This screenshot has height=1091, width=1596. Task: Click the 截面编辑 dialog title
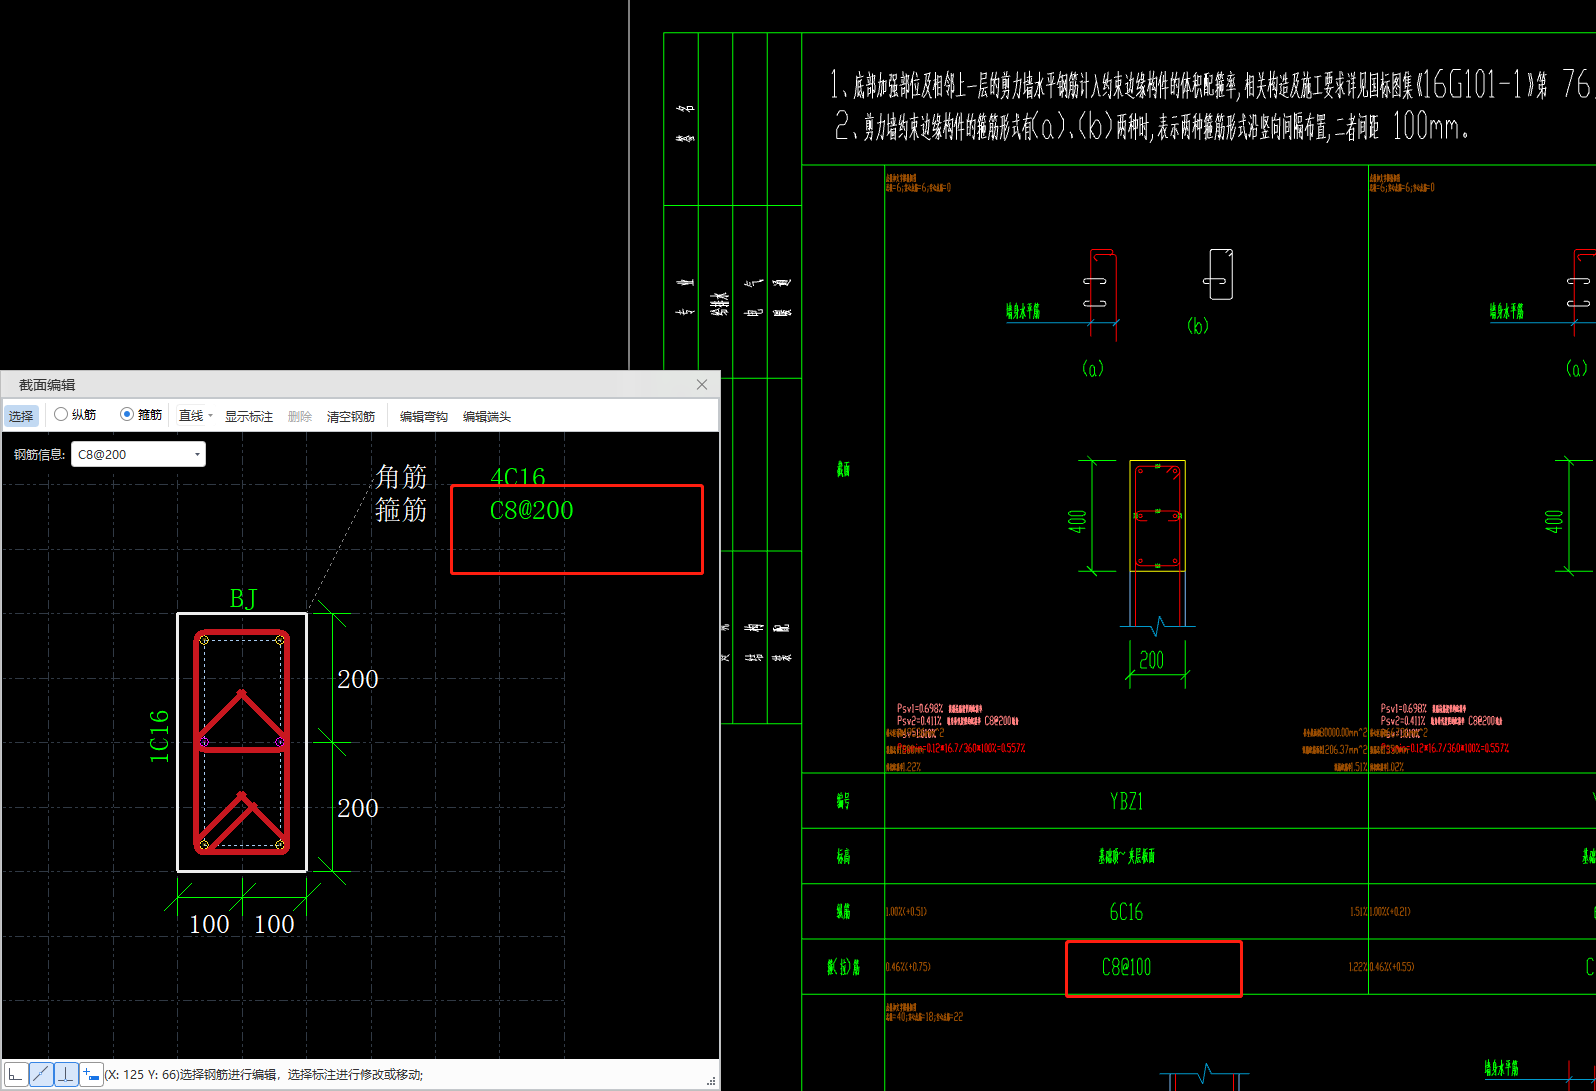click(47, 385)
